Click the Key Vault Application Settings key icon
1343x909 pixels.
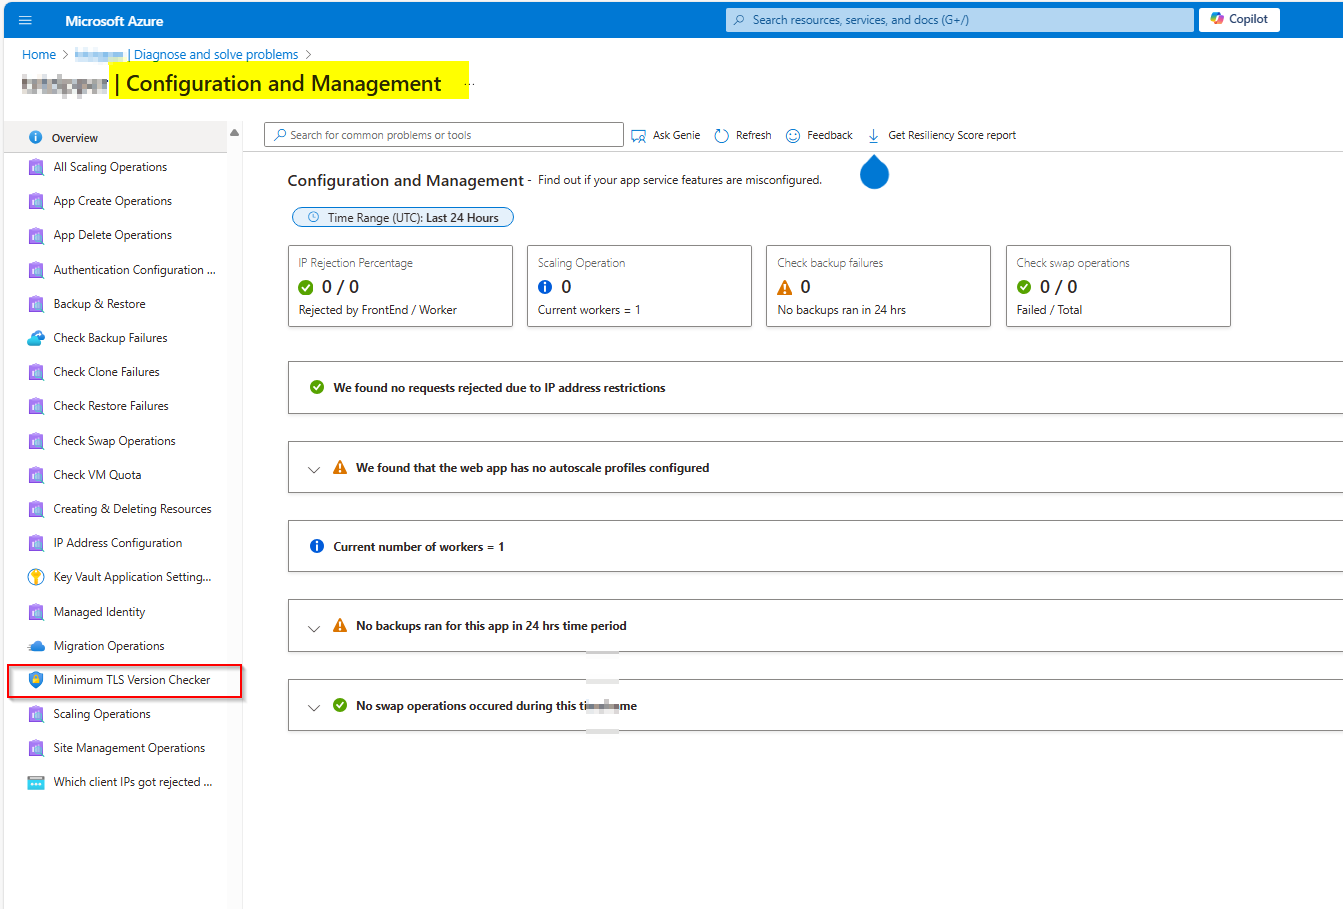(x=37, y=577)
